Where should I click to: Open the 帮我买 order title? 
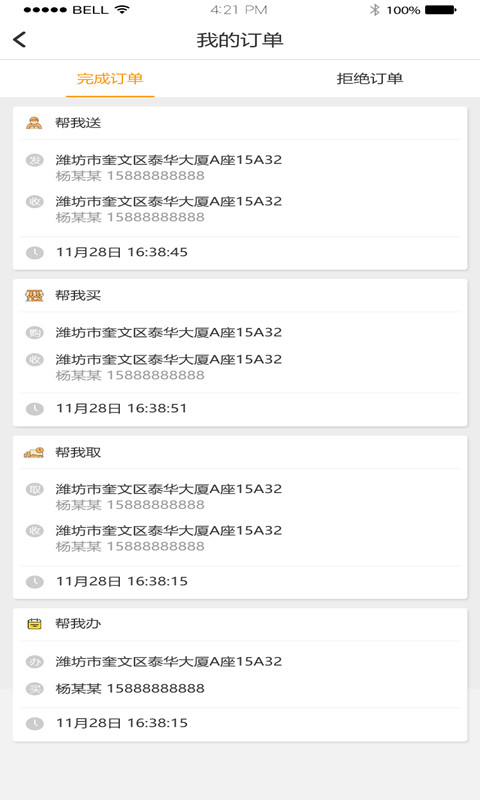78,295
